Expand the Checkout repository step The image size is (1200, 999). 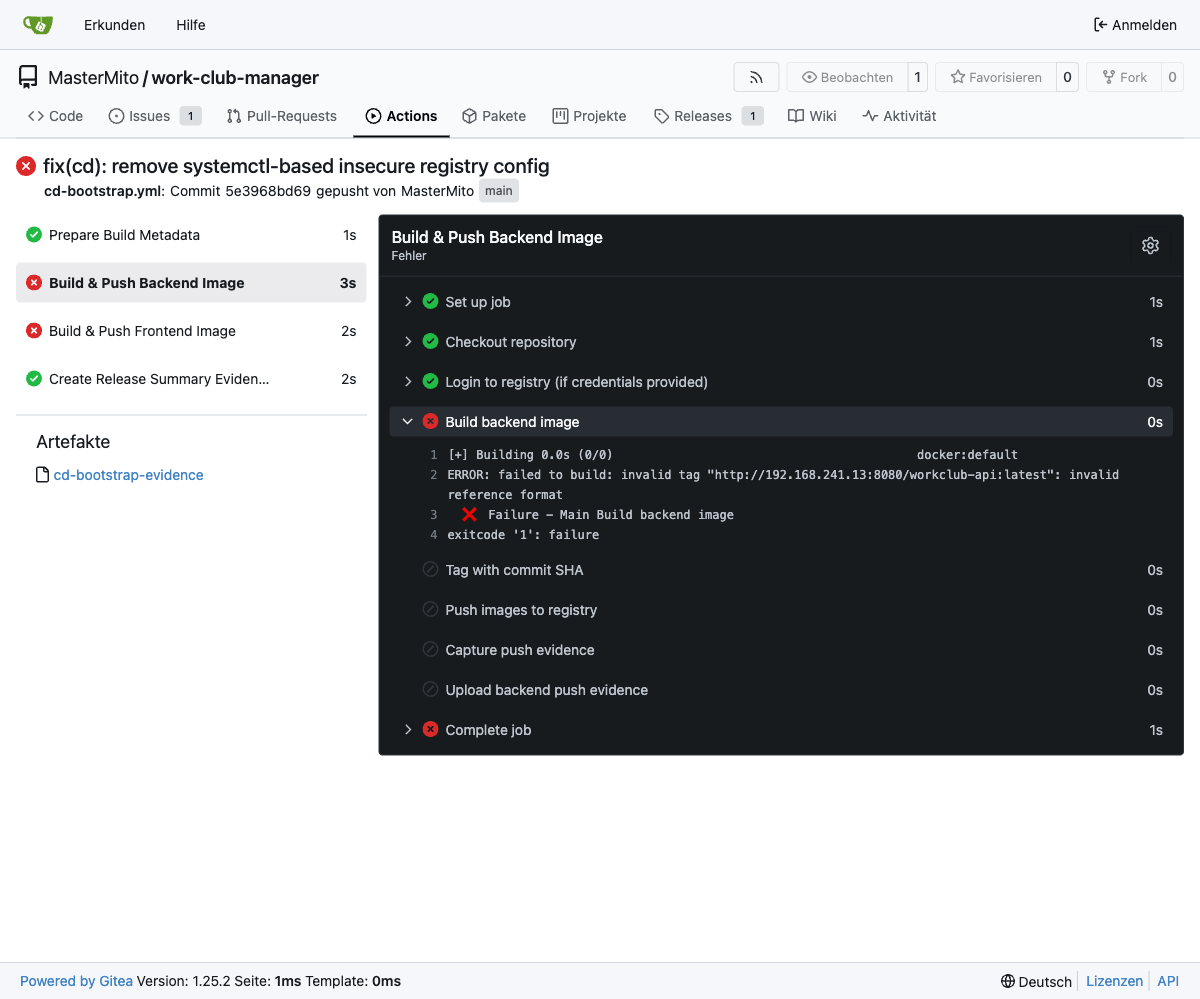408,342
